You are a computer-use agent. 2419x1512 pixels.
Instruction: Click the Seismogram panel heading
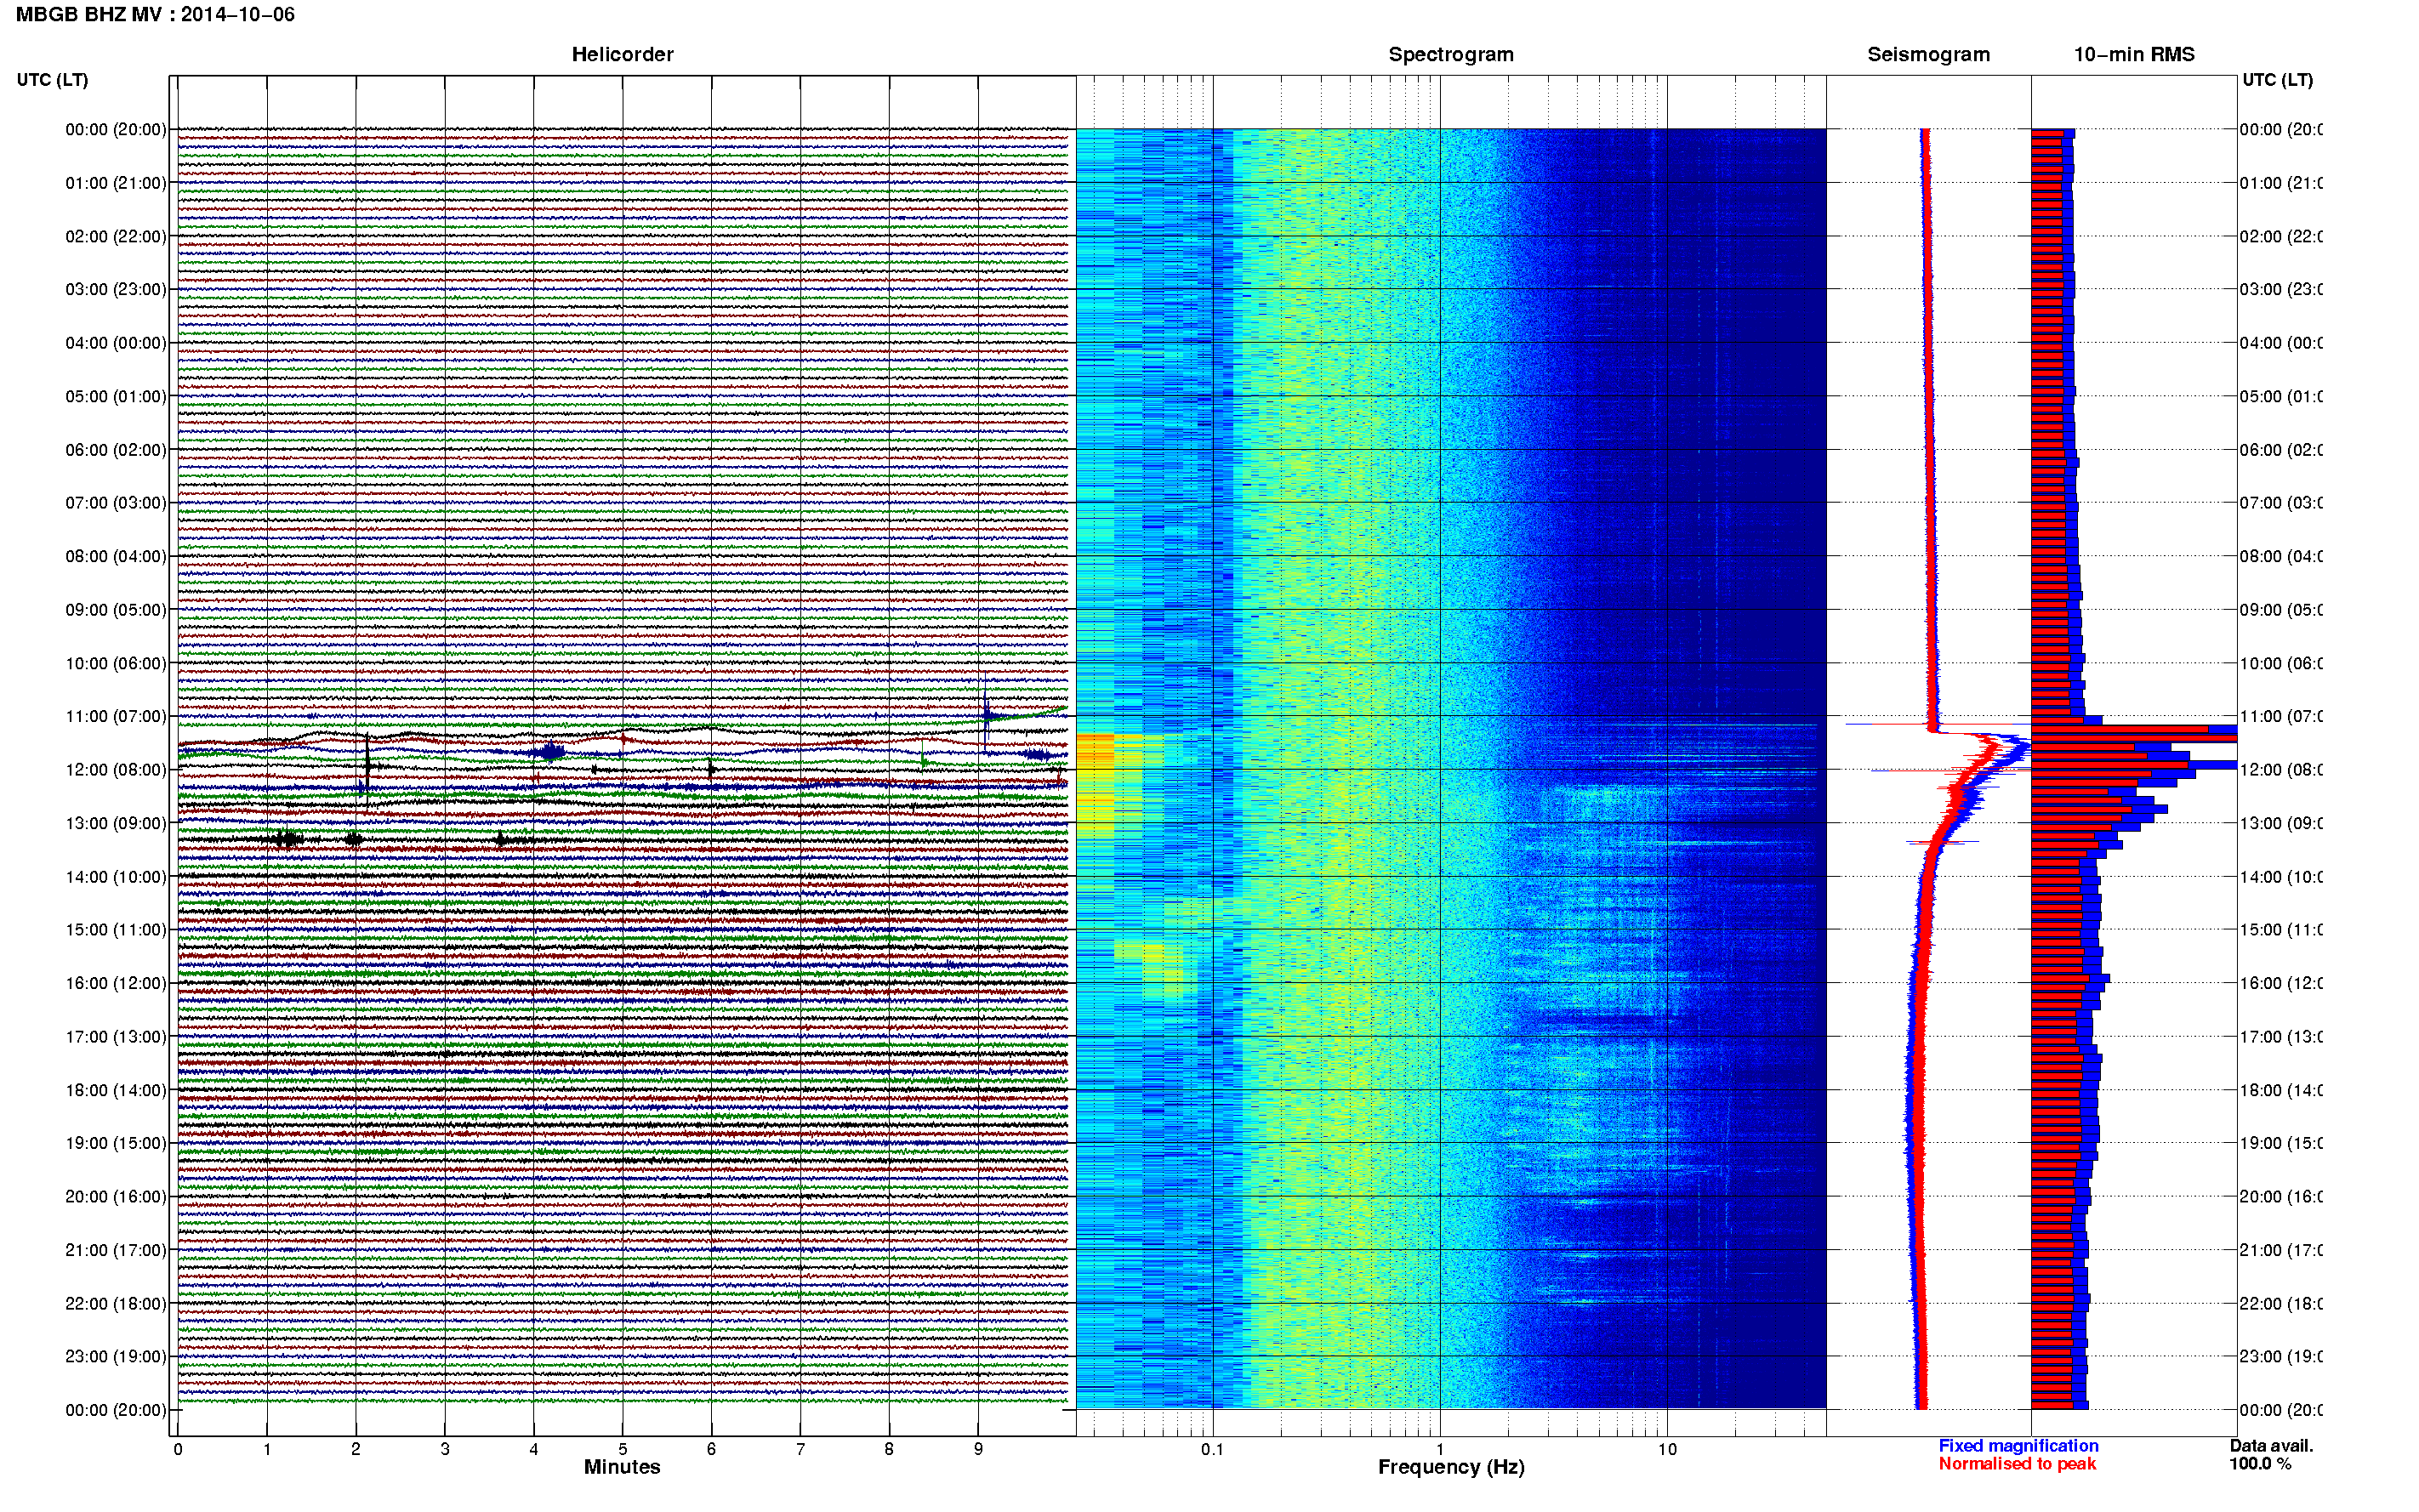point(1928,55)
